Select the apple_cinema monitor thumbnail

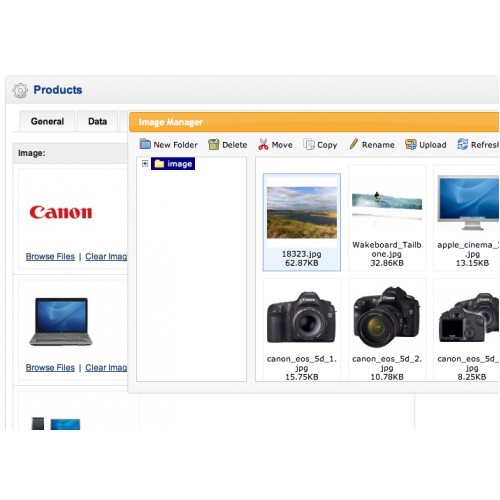tap(466, 218)
